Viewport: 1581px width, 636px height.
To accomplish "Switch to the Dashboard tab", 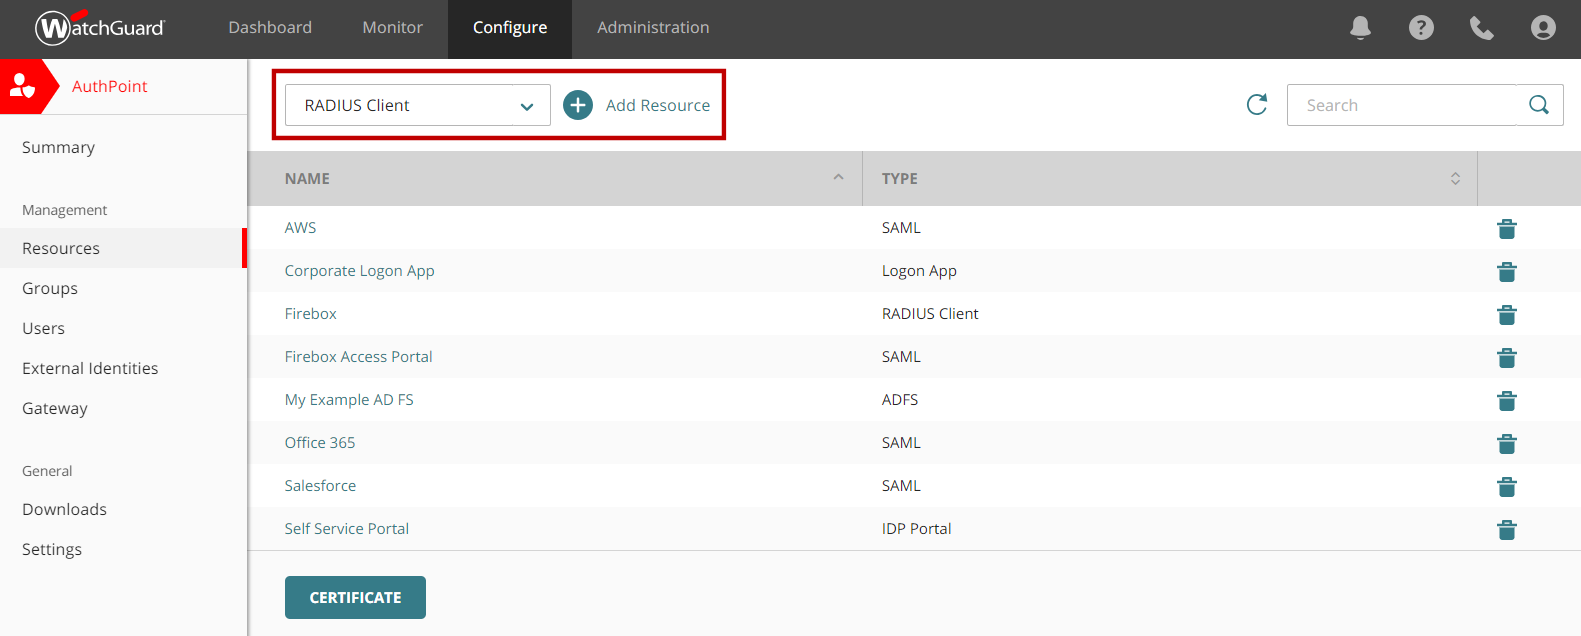I will click(270, 28).
